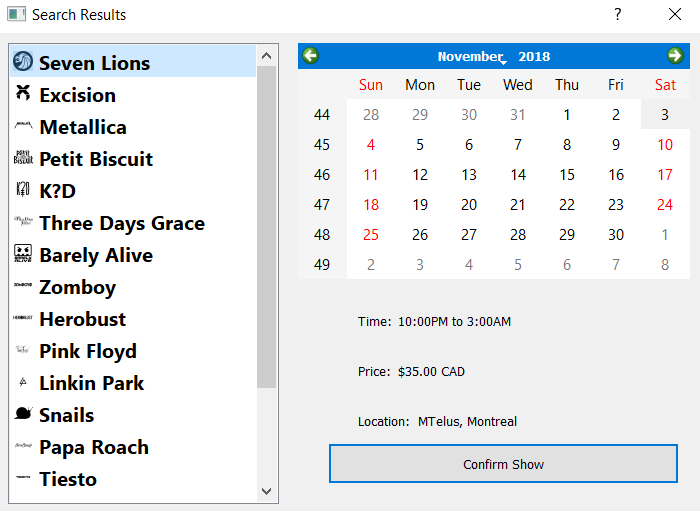
Task: Click October 31 in week 44 row
Action: 518,115
